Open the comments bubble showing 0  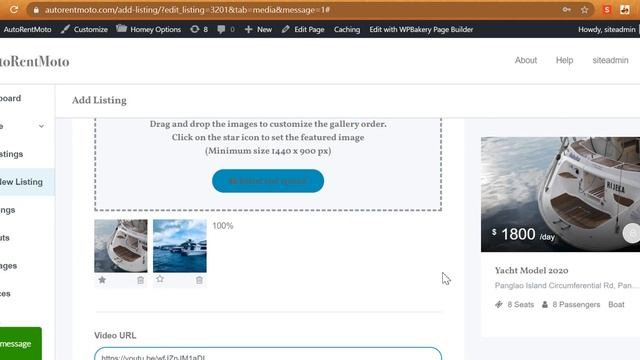(x=226, y=29)
